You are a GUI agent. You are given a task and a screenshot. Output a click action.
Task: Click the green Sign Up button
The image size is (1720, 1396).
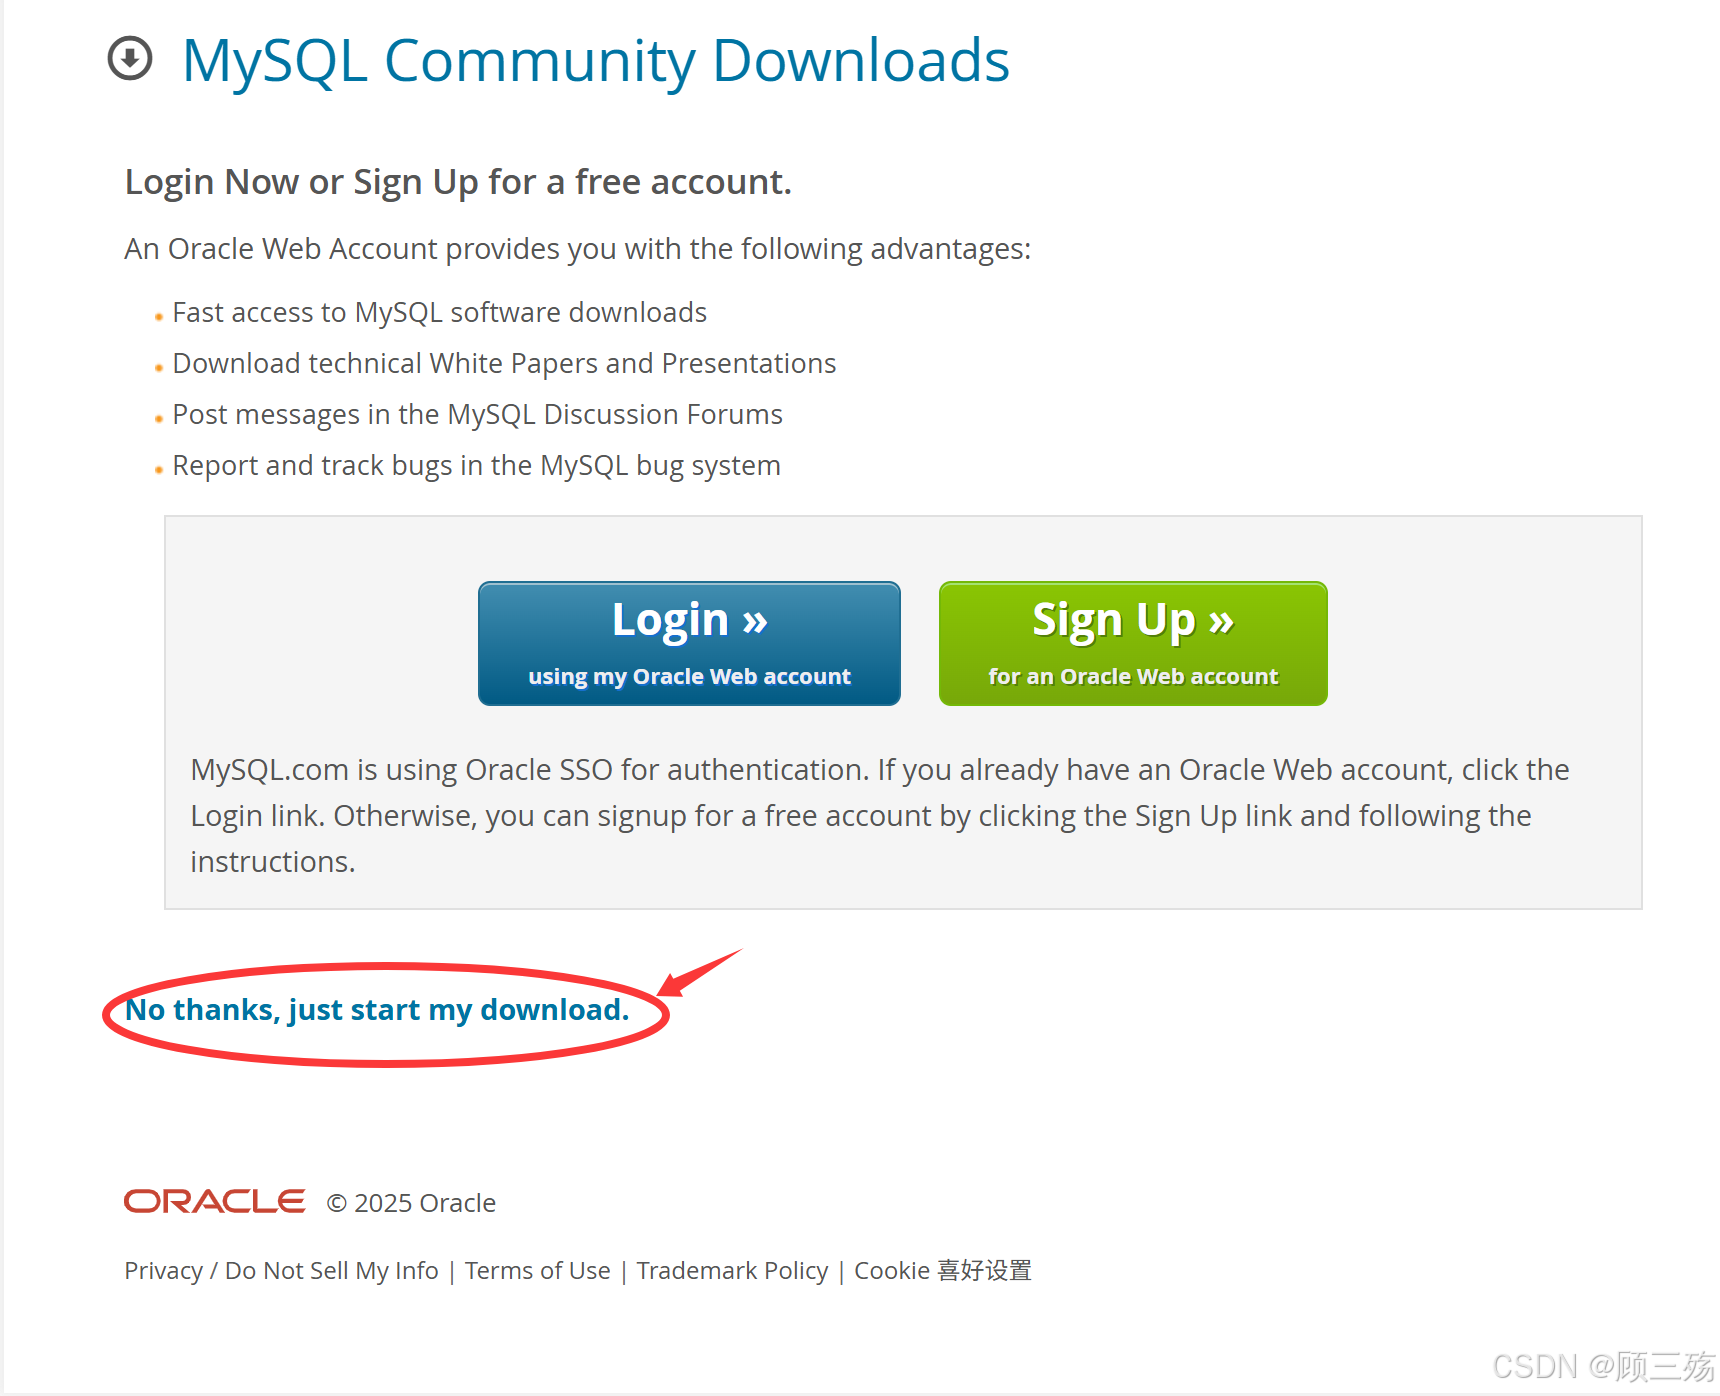(1133, 643)
